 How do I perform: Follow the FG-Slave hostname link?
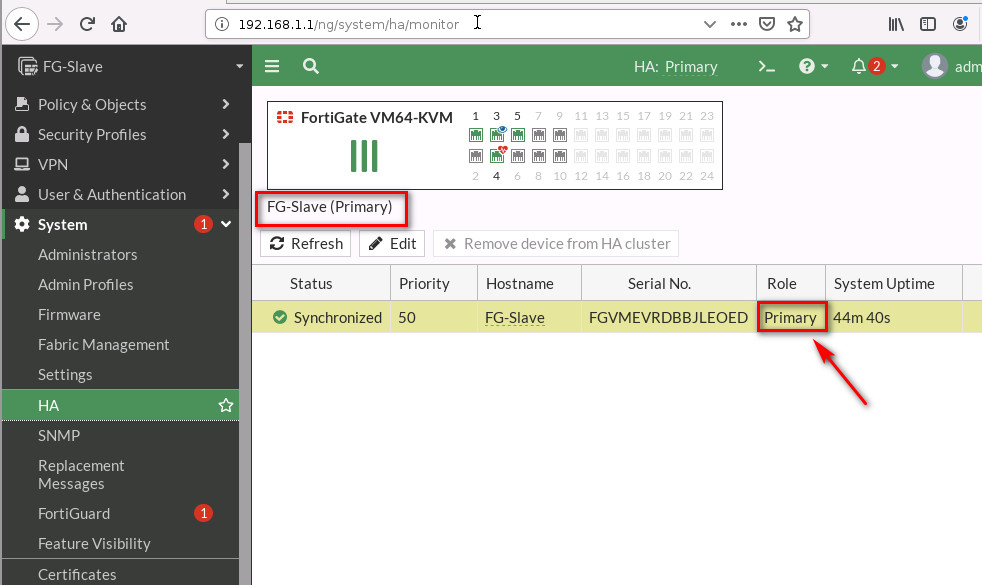point(515,317)
